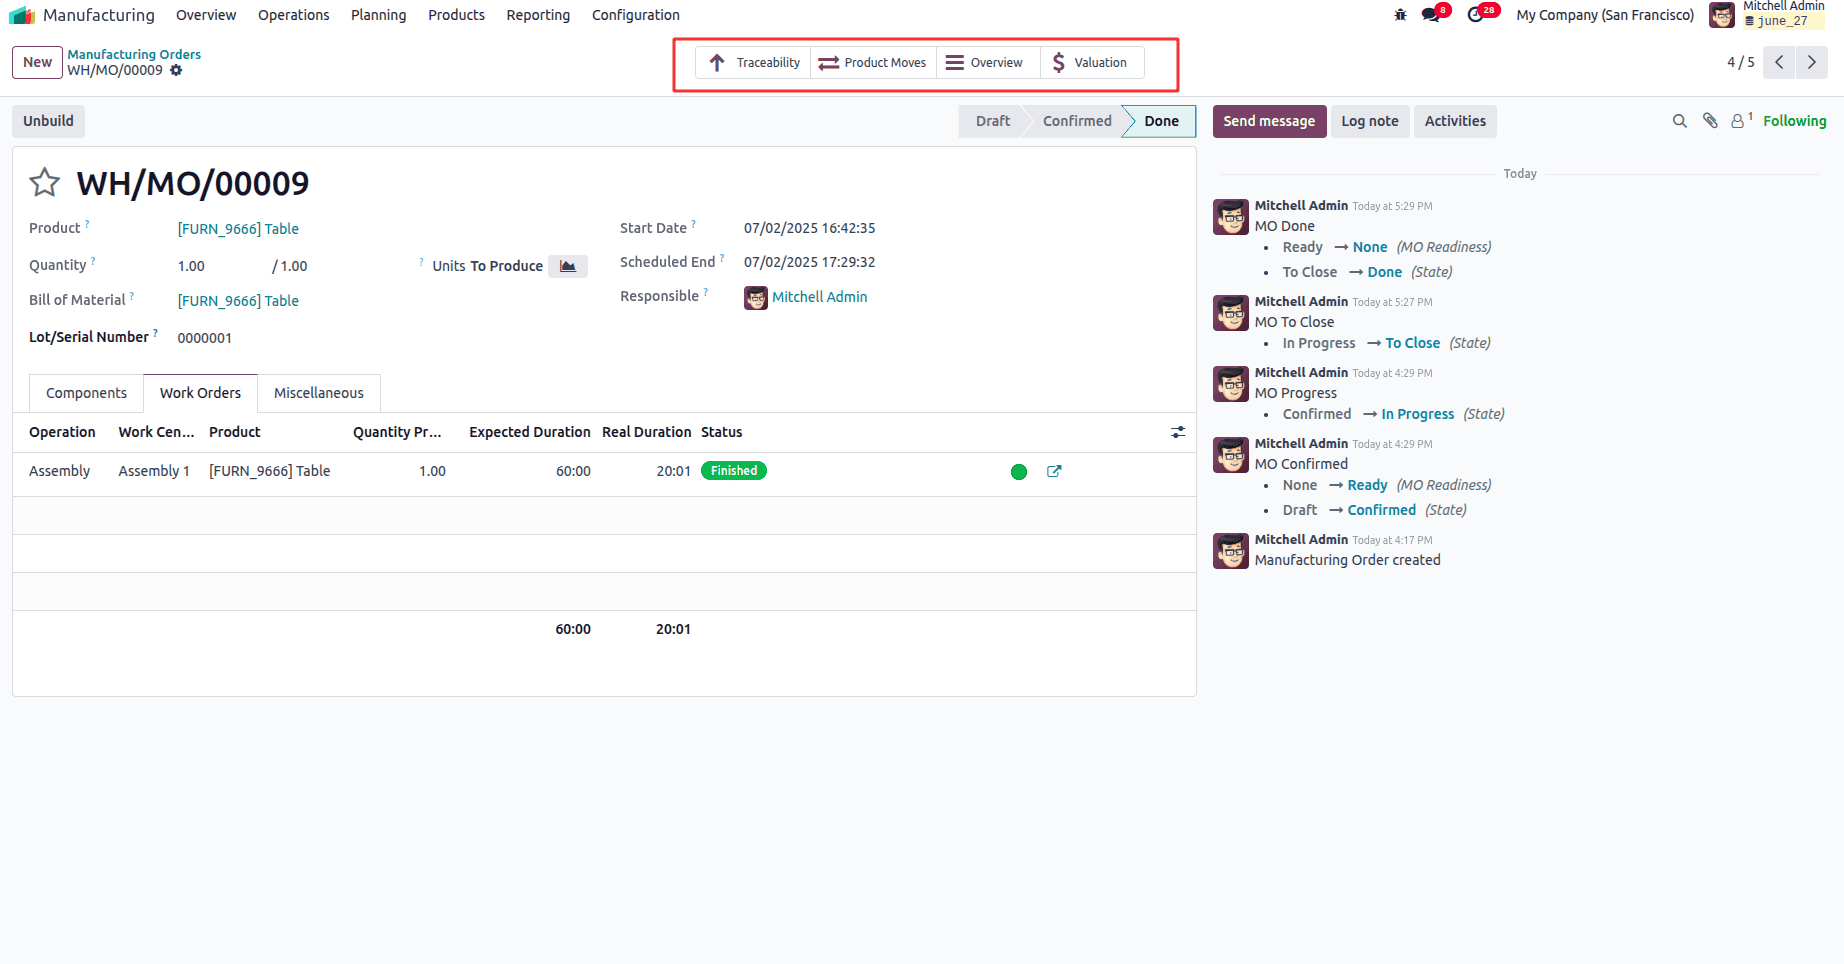Click the green status dot on Assembly row
Viewport: 1844px width, 964px height.
(1019, 472)
